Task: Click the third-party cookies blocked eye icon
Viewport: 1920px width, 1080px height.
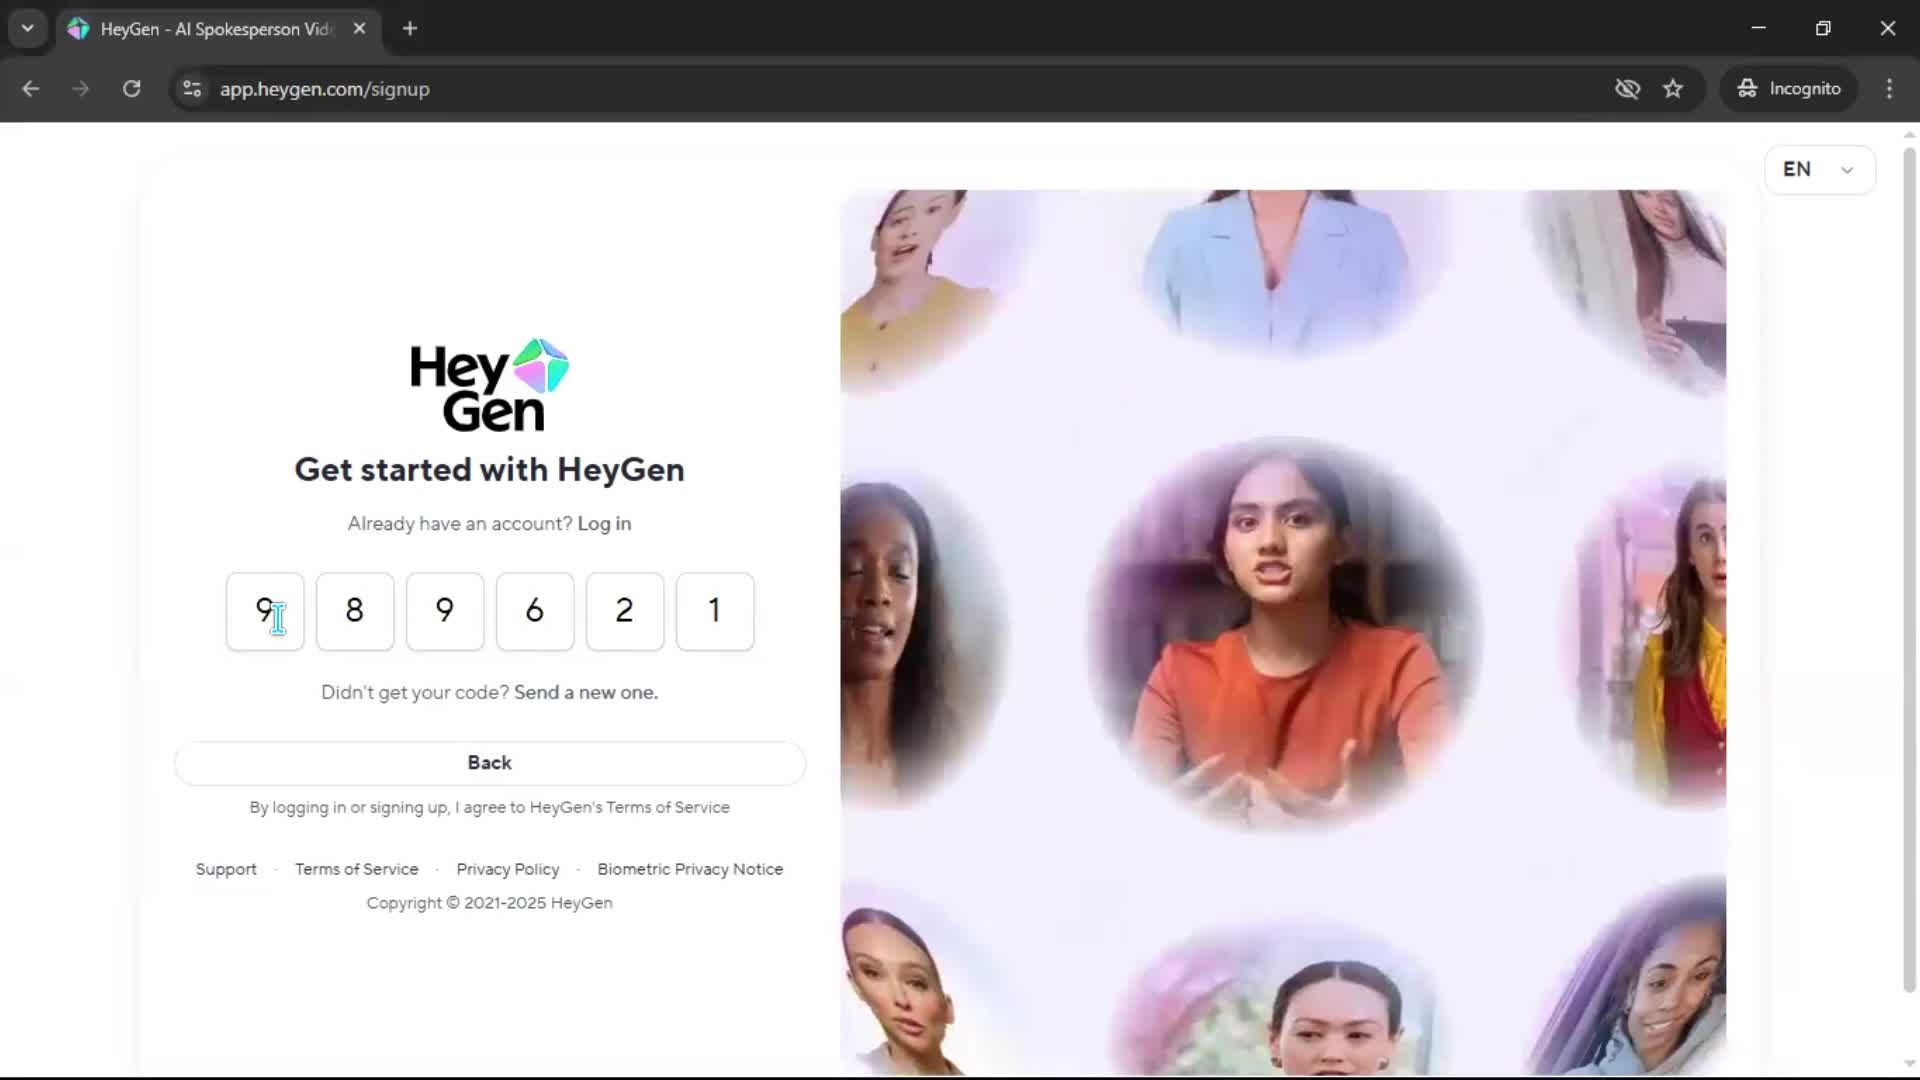Action: (x=1627, y=88)
